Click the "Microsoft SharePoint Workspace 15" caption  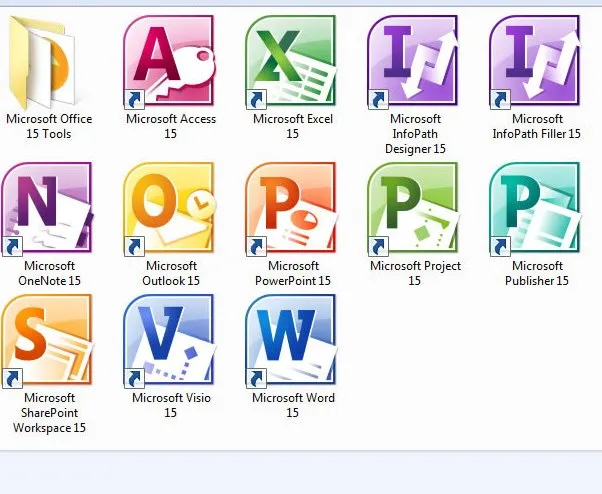tap(49, 412)
